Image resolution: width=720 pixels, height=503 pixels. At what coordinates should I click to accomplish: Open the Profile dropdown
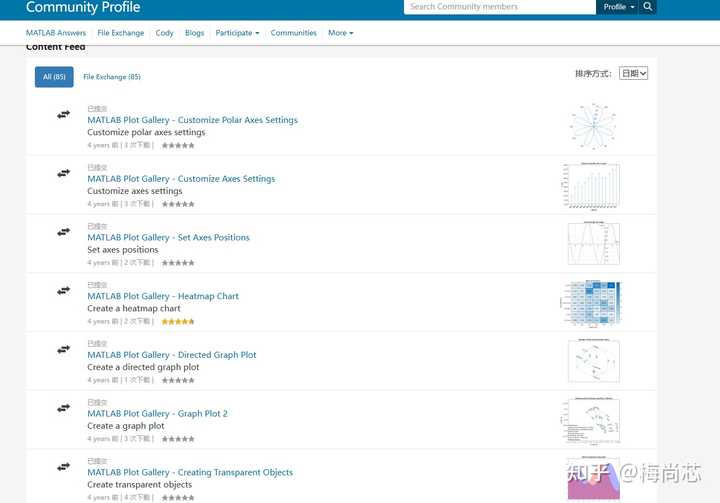(x=618, y=7)
